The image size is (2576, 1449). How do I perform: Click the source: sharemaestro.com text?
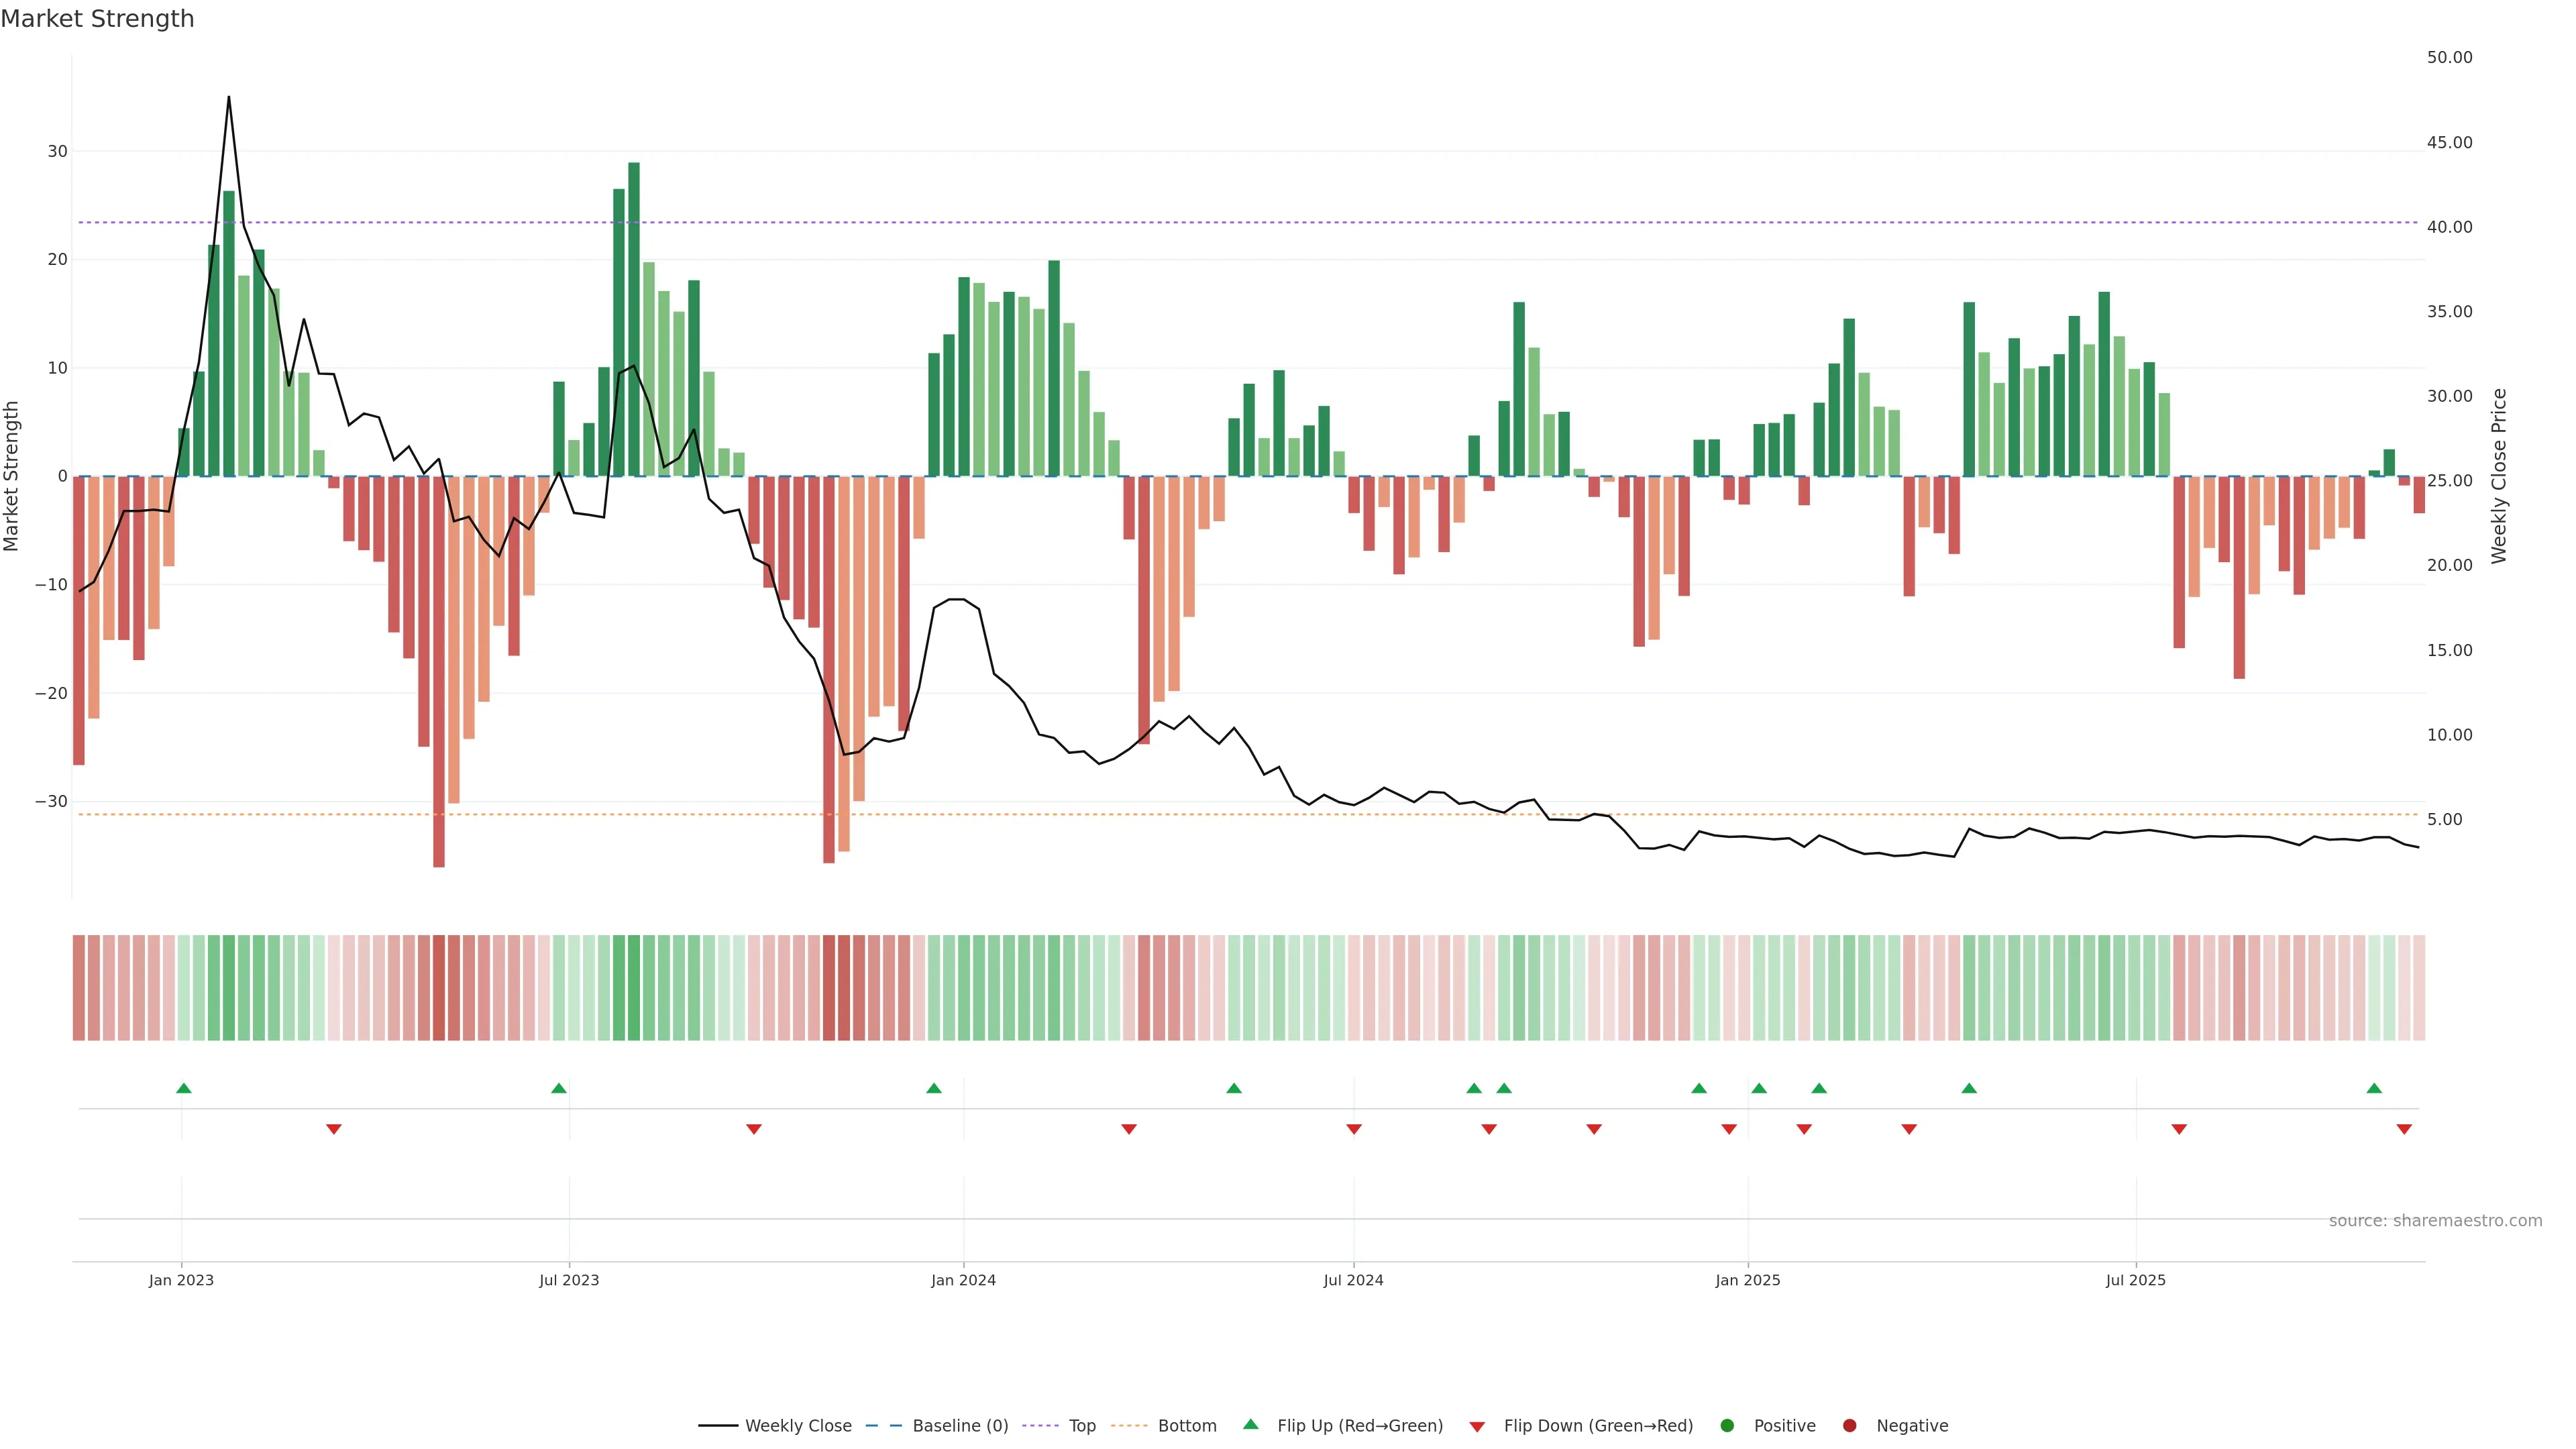2435,1221
